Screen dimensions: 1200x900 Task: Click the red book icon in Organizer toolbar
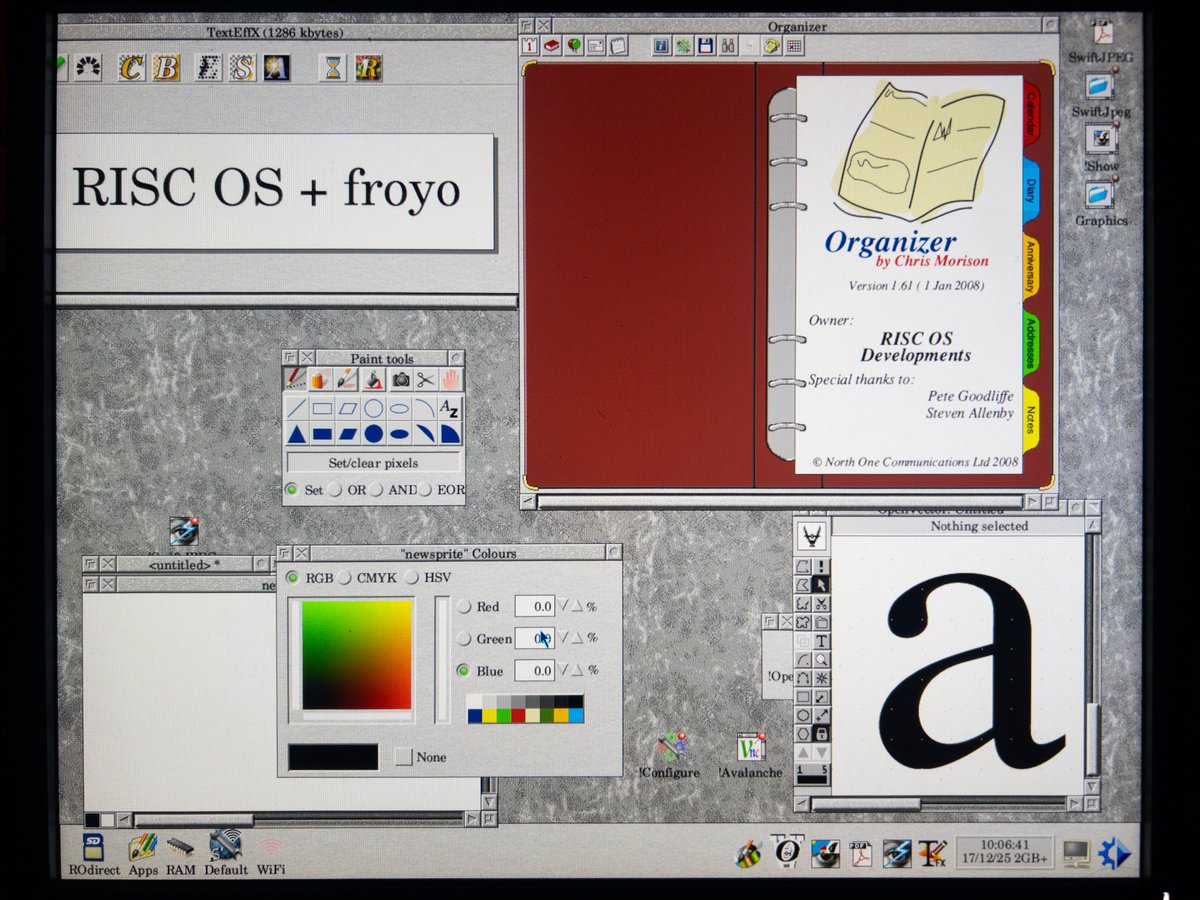[551, 46]
